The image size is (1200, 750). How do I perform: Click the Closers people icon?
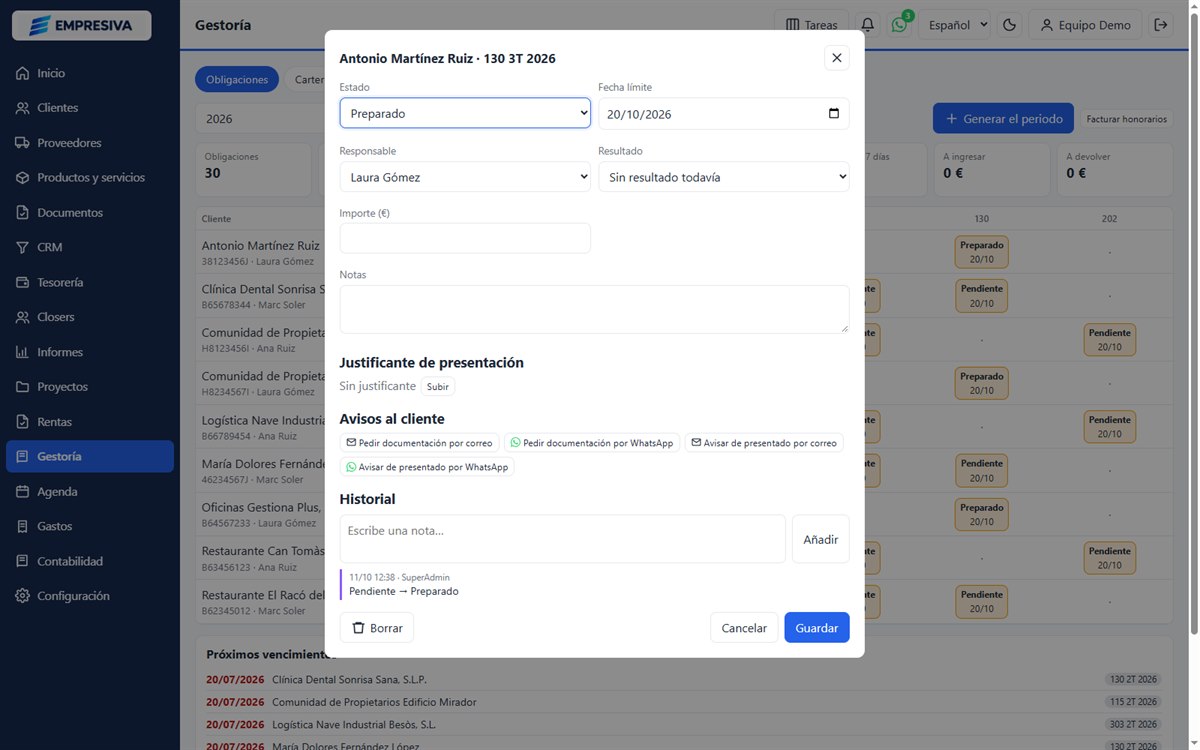(22, 317)
